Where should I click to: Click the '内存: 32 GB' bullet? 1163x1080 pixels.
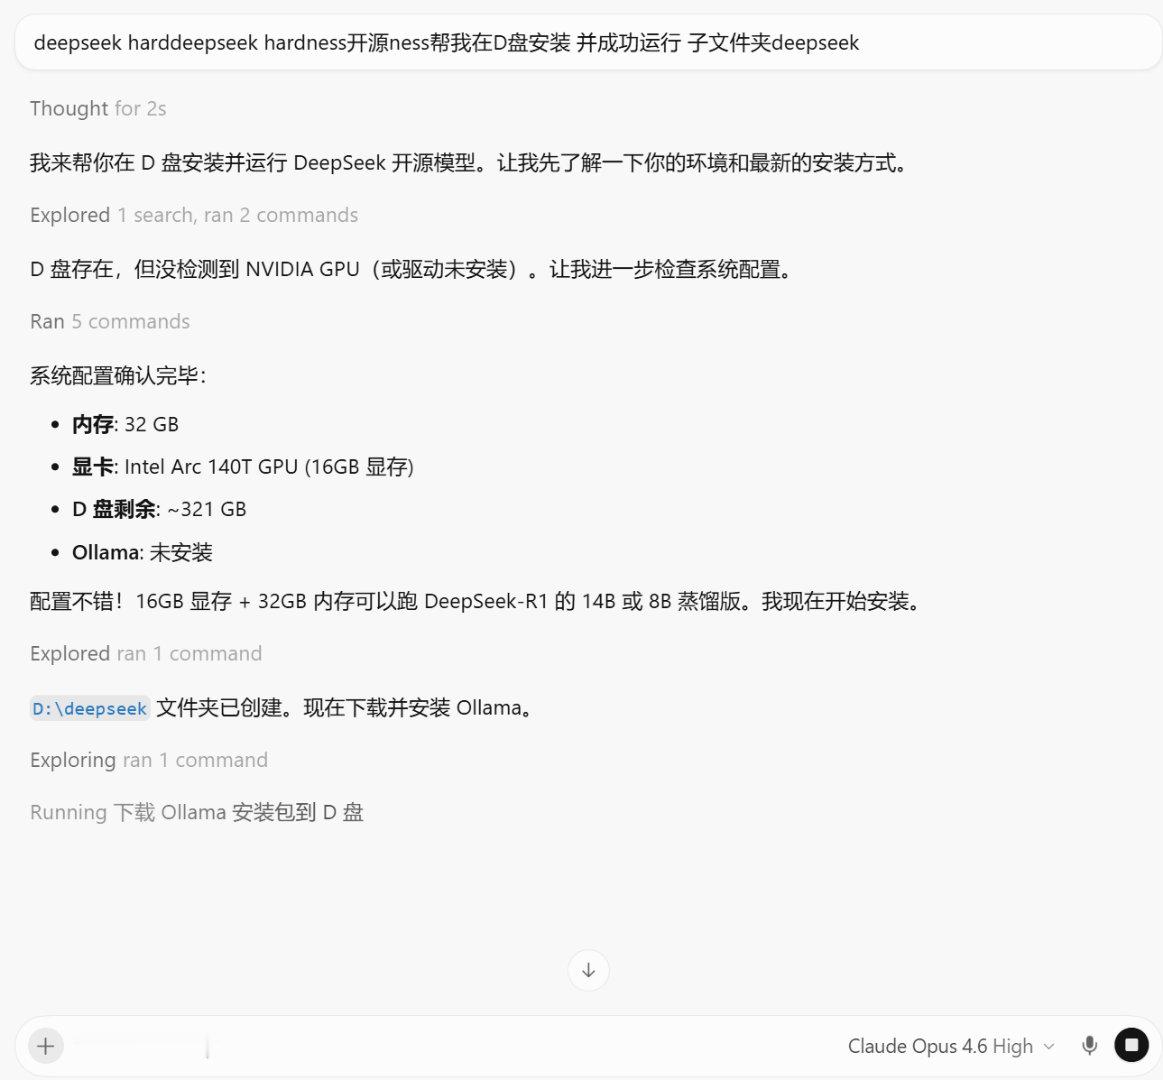point(125,424)
